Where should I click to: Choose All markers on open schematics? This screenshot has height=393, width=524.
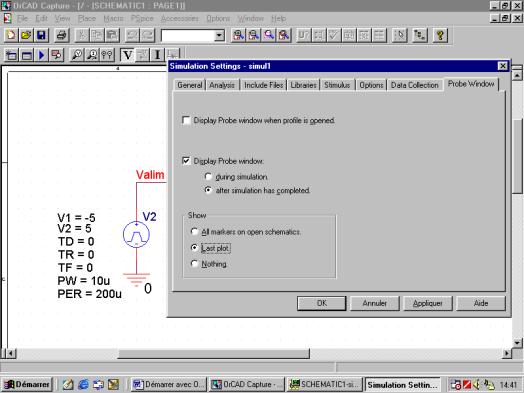(194, 232)
